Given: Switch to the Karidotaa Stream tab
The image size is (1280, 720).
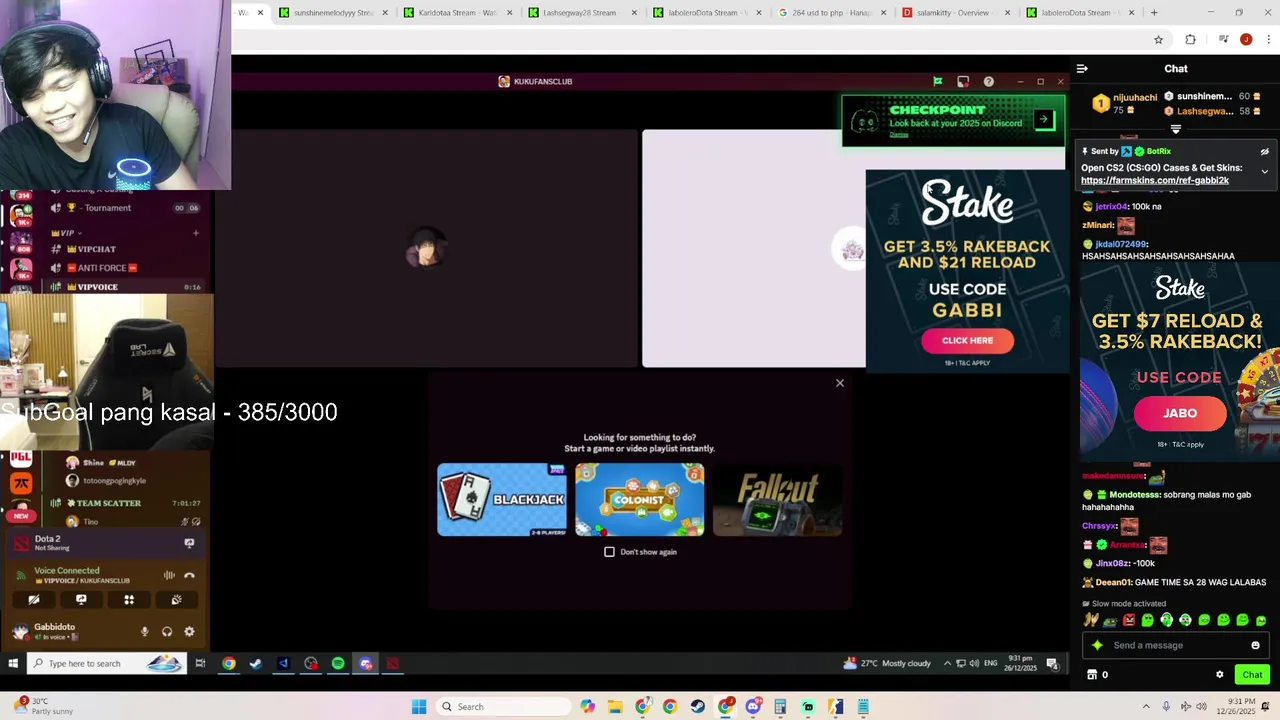Looking at the screenshot, I should (x=456, y=13).
